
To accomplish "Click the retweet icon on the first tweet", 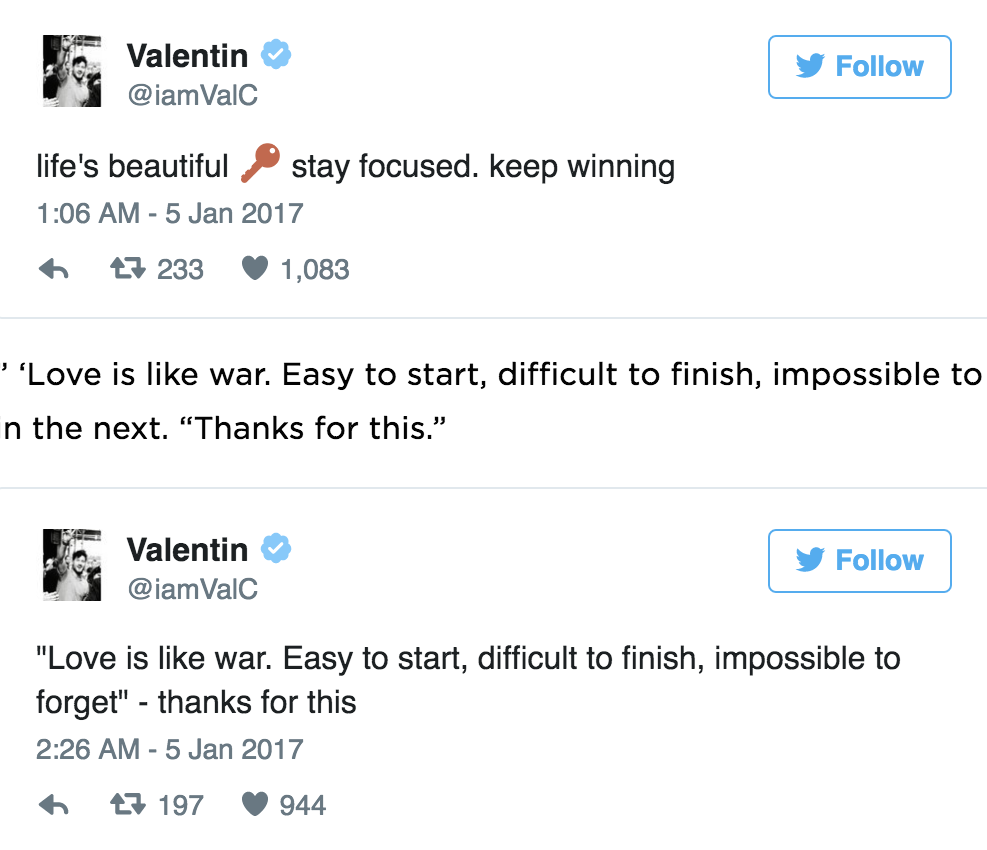I will click(x=130, y=268).
